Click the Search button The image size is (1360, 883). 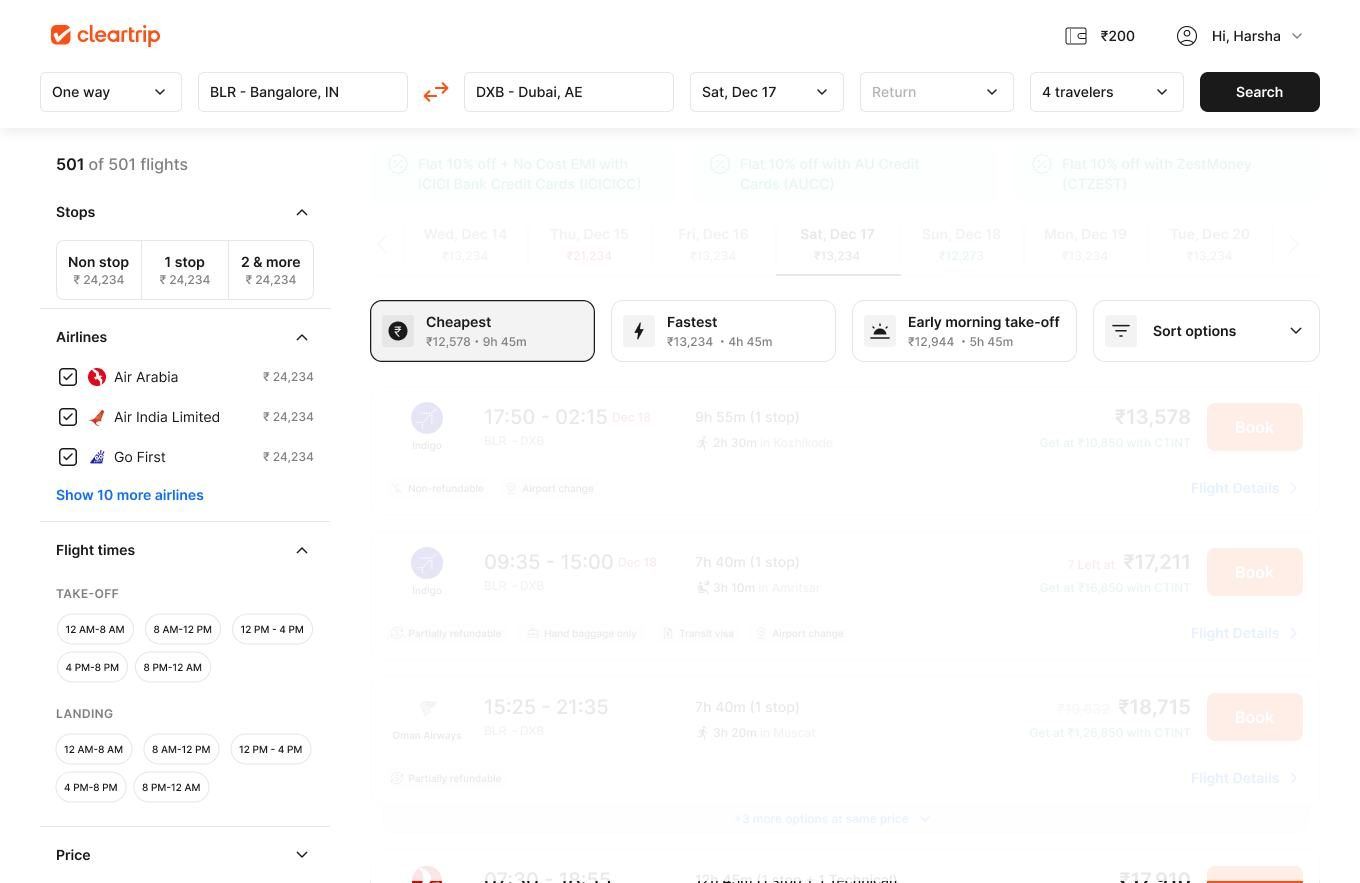coord(1260,92)
